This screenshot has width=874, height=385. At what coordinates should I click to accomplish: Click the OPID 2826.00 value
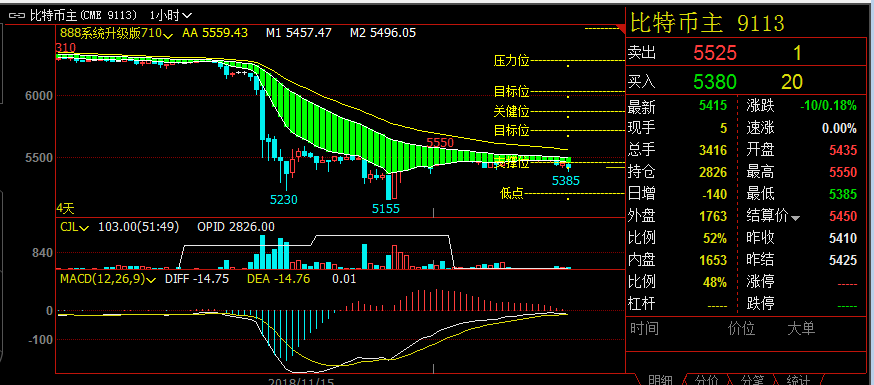[236, 227]
